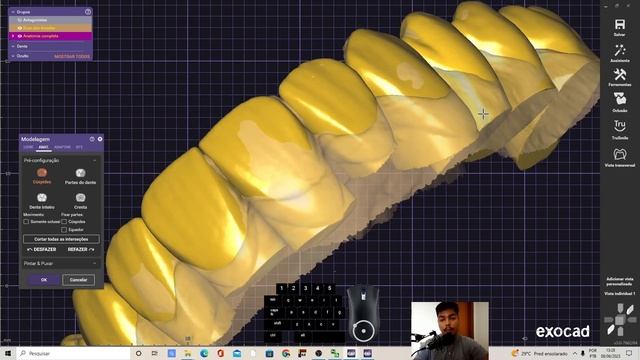This screenshot has width=640, height=360.
Task: Expand the Pintar & Puxar section
Action: tap(95, 264)
